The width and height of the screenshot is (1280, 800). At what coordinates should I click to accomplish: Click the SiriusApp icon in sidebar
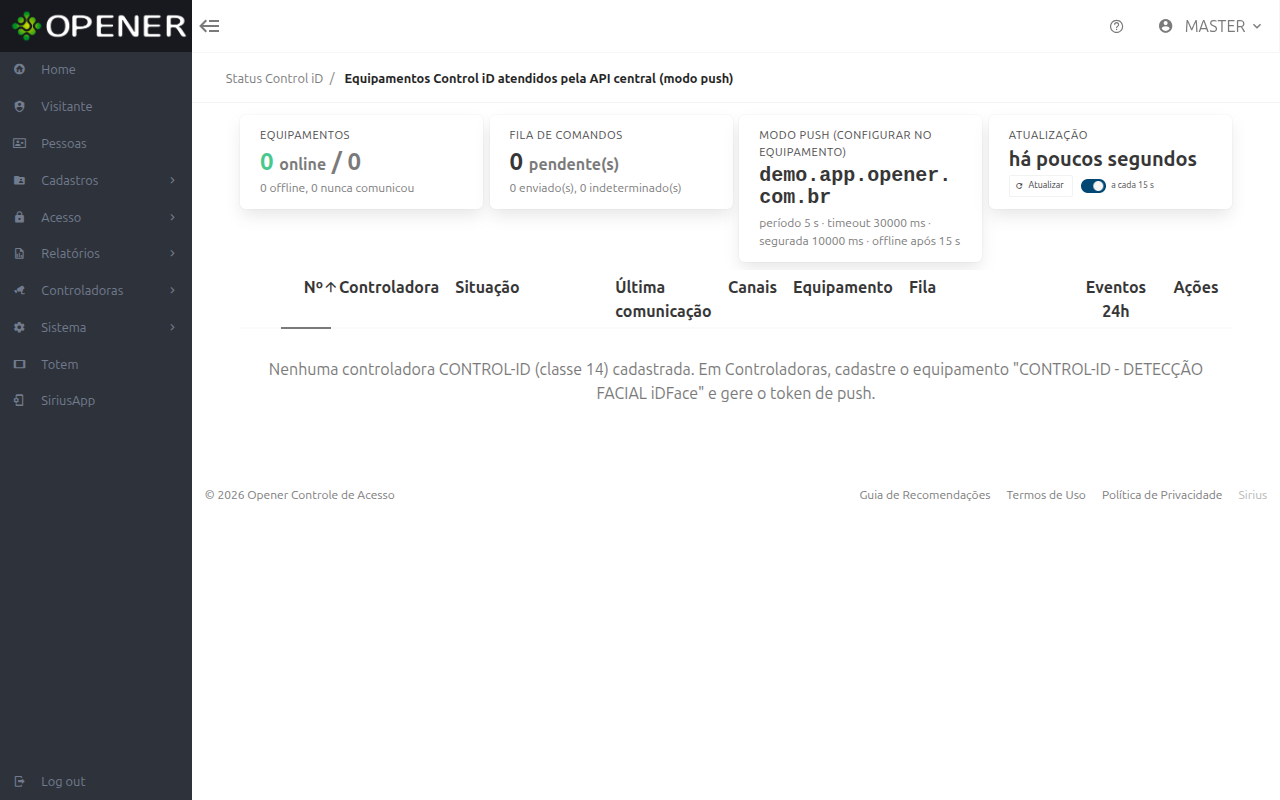[x=20, y=400]
